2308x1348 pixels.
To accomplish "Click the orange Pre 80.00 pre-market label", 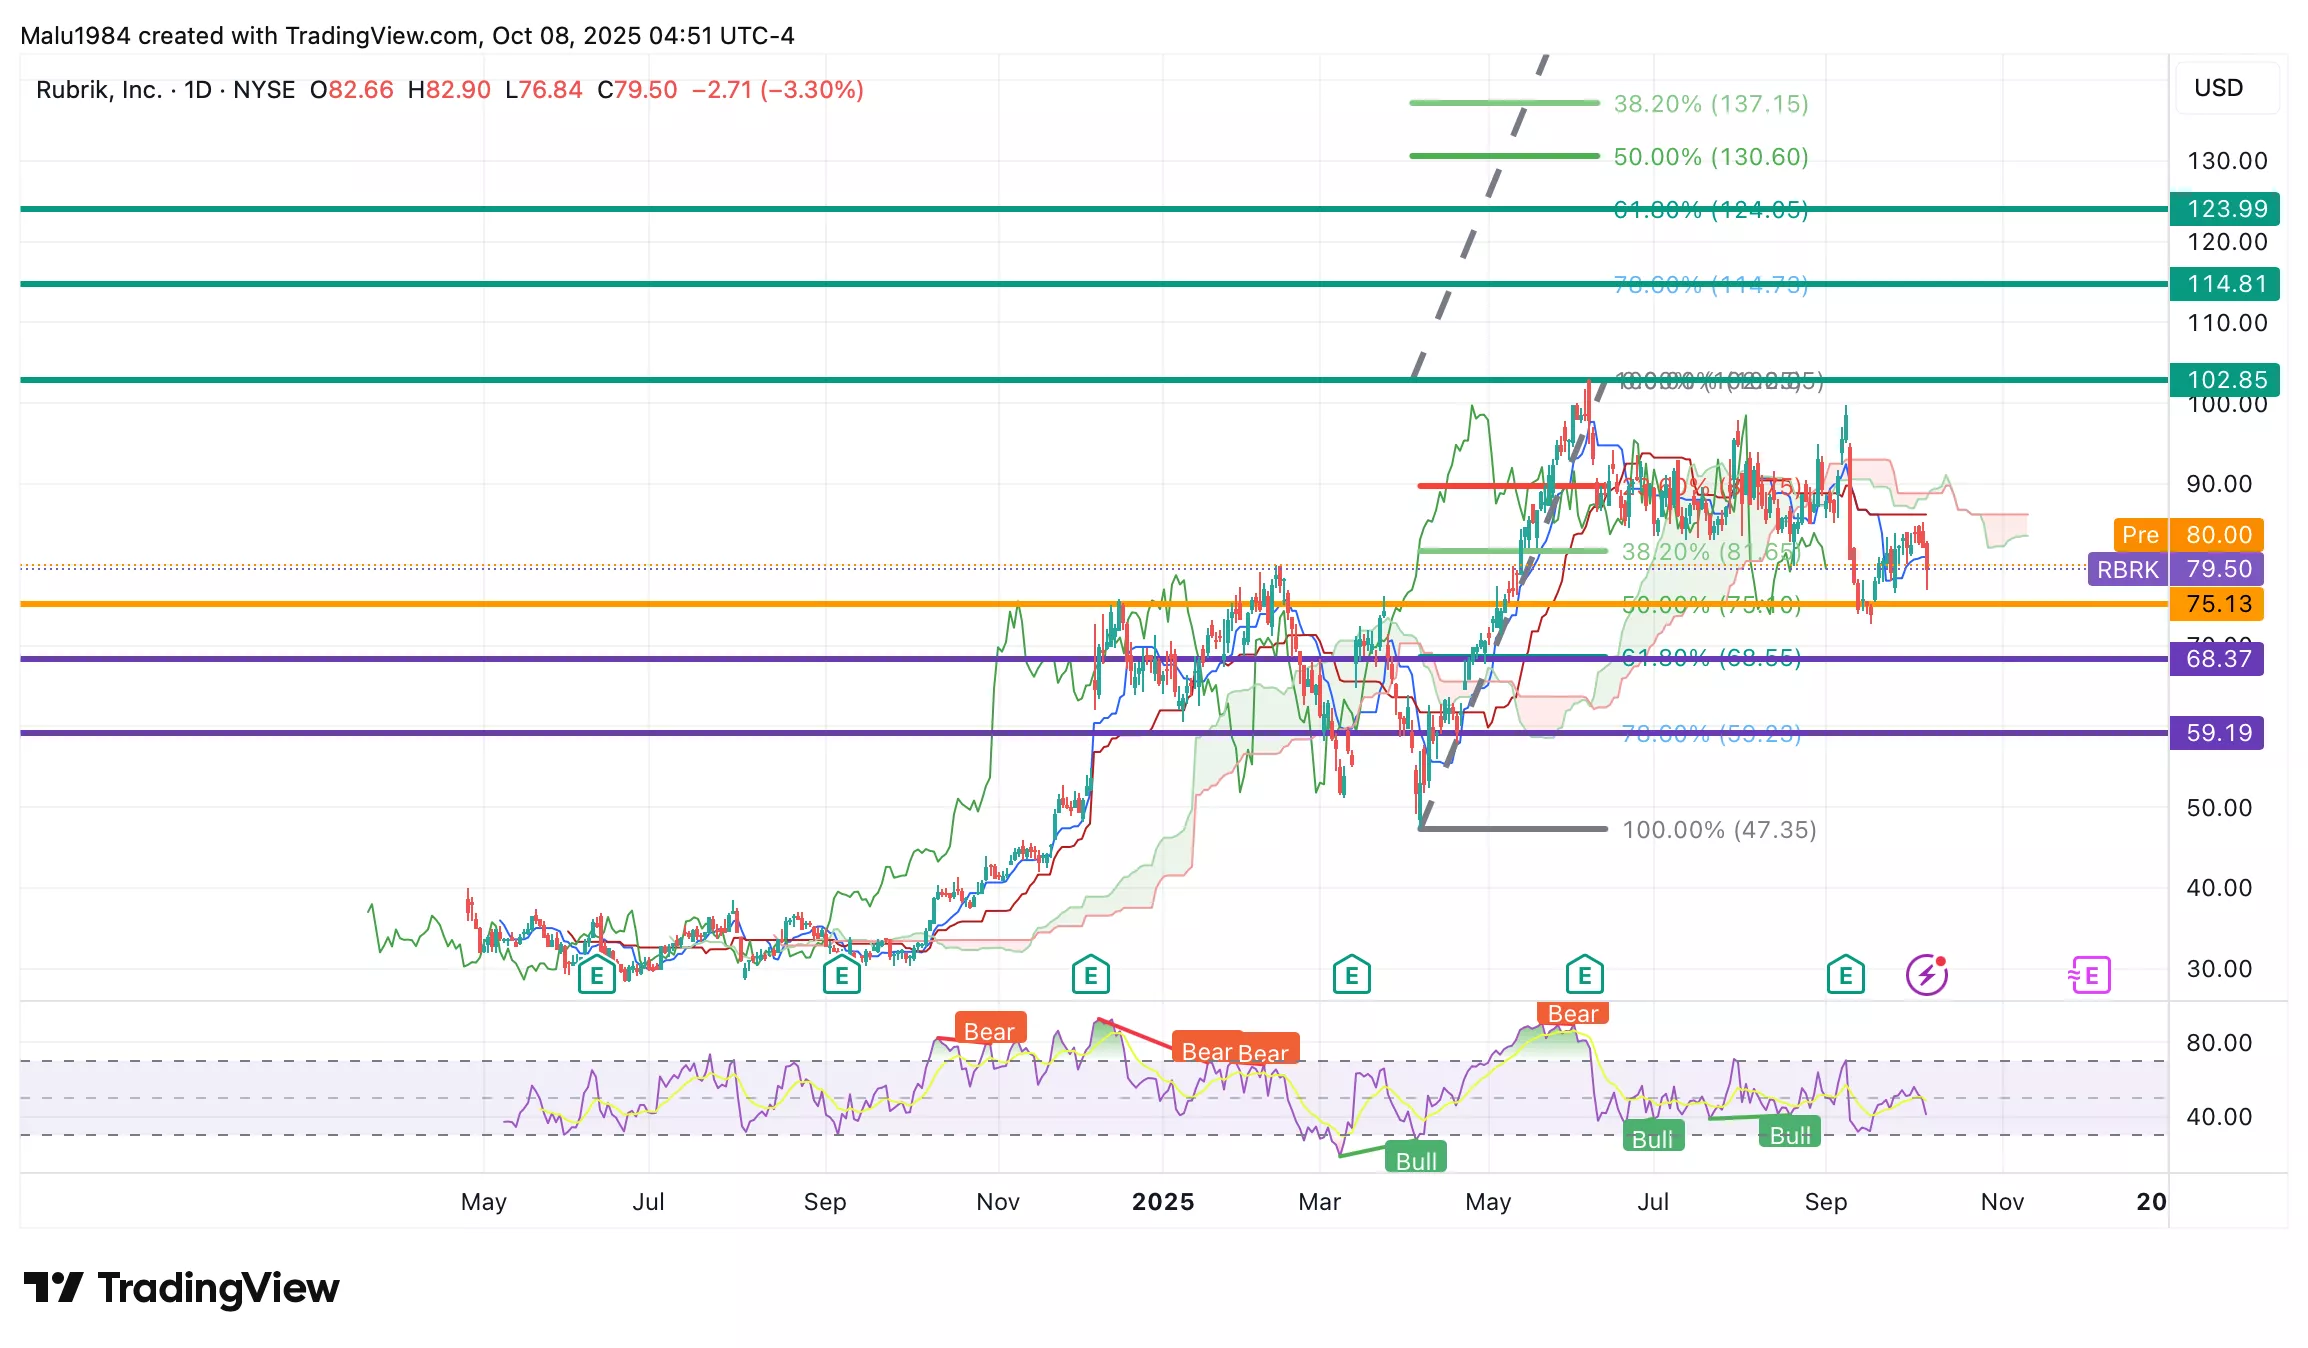I will pos(2188,535).
